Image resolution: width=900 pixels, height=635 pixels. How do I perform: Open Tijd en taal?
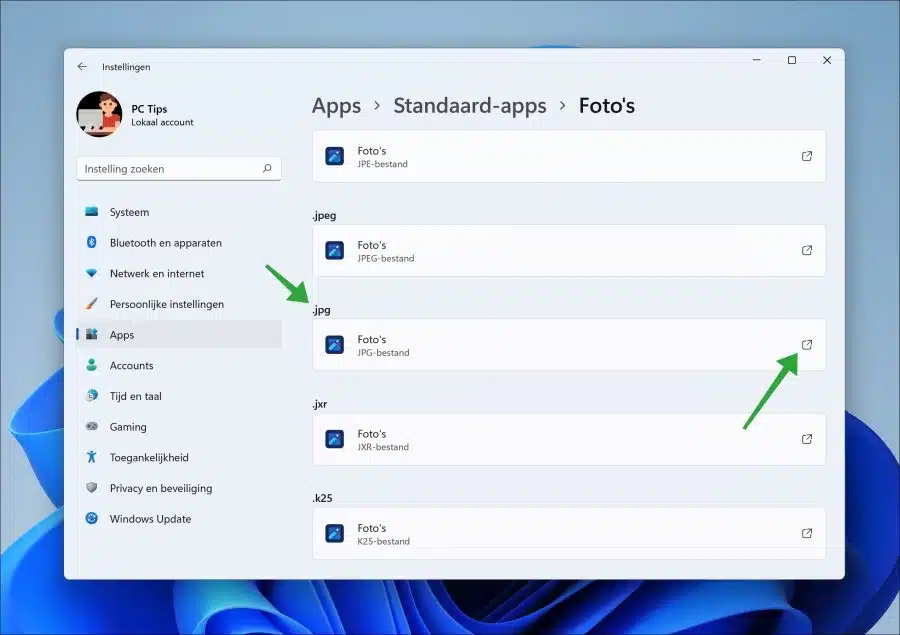[179, 396]
